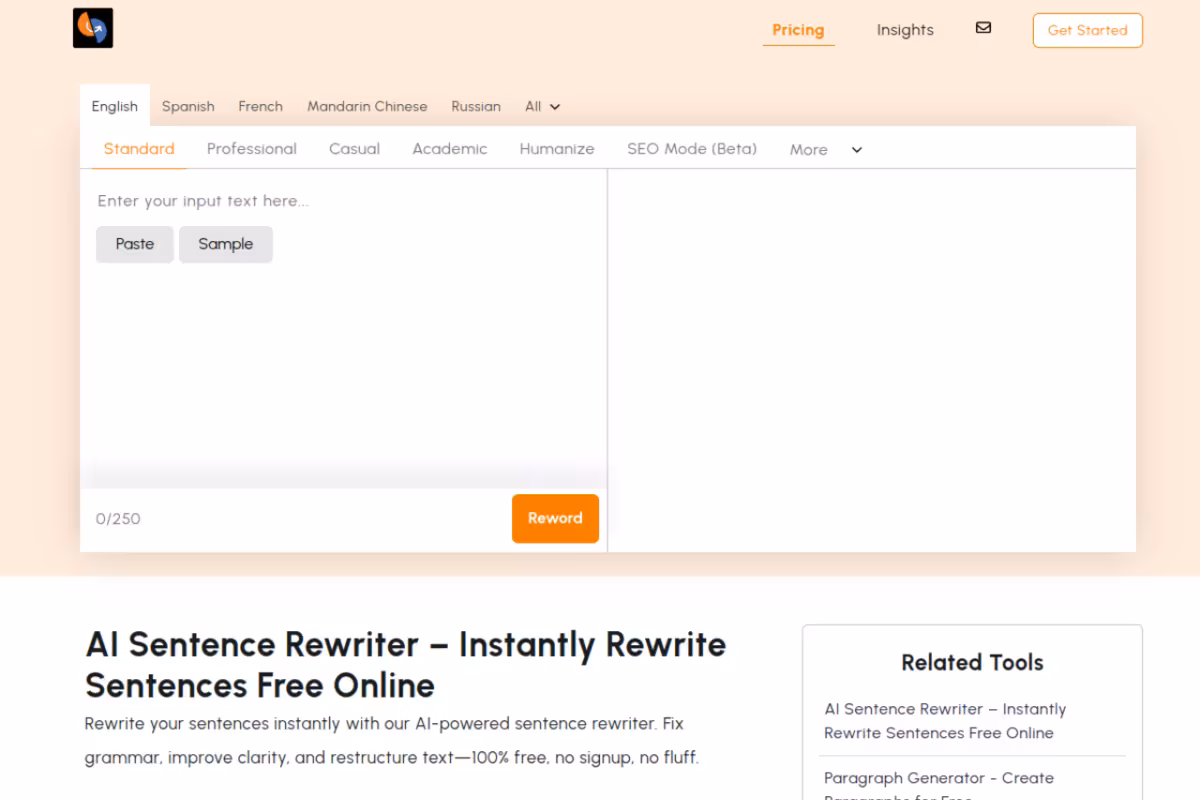Click the site logo icon
Screen dimensions: 1200x800
coord(93,28)
